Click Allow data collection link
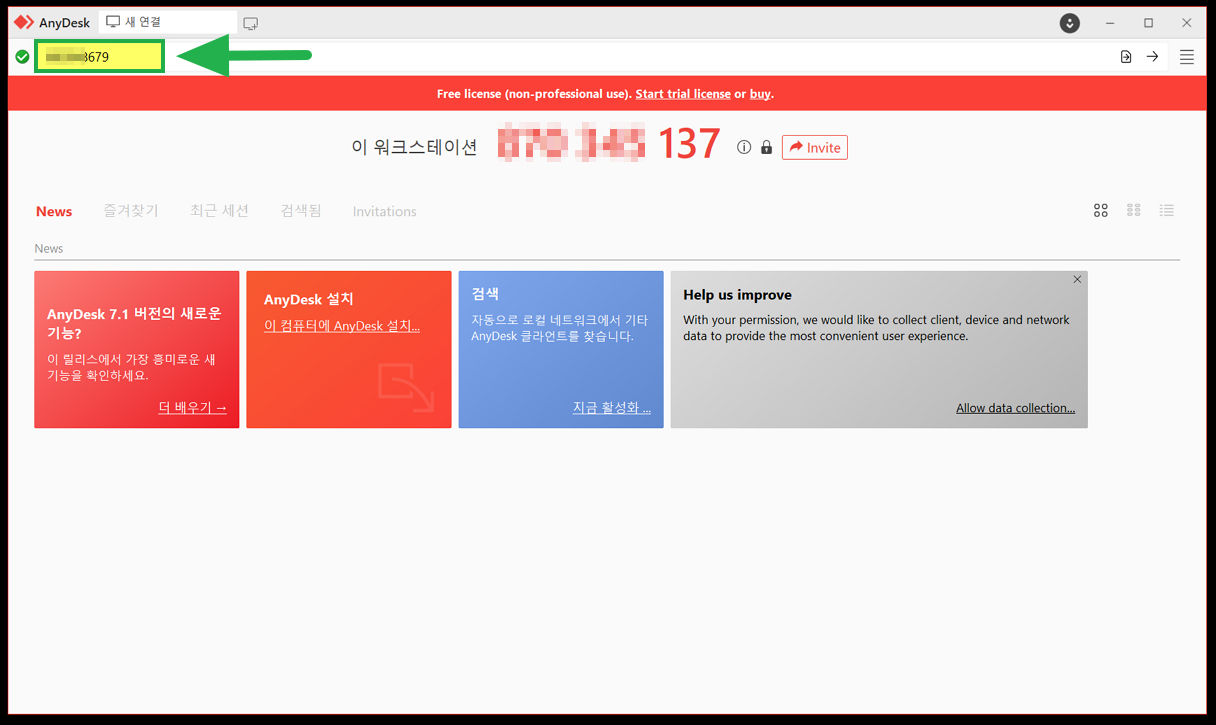The width and height of the screenshot is (1216, 725). (1015, 408)
